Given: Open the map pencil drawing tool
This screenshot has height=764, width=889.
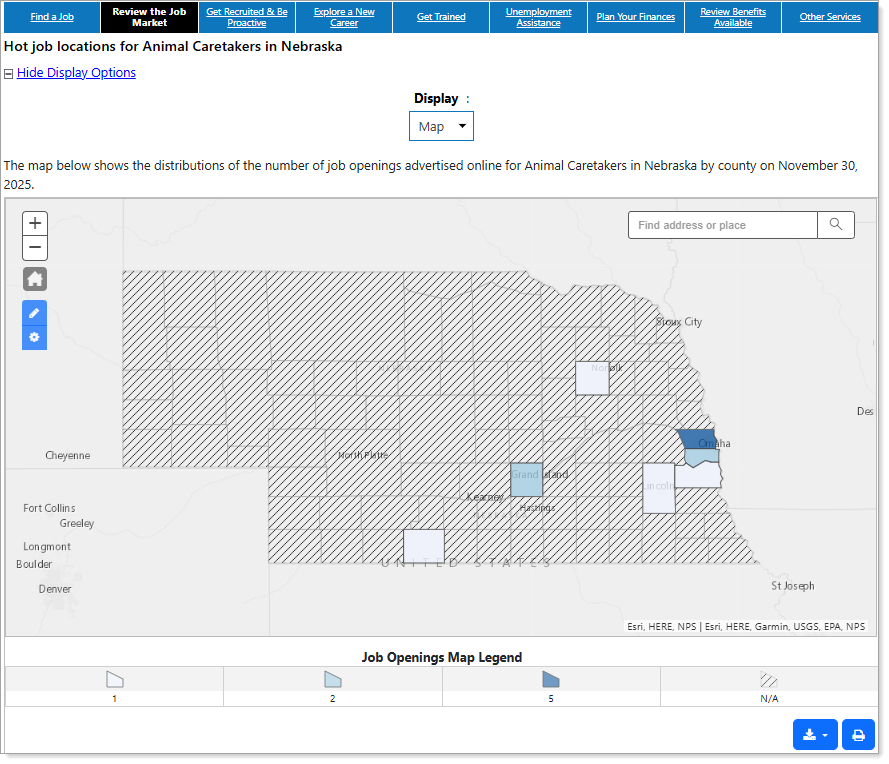Looking at the screenshot, I should pyautogui.click(x=35, y=313).
